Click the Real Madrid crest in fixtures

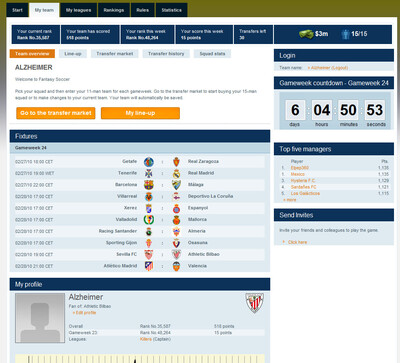click(x=176, y=174)
